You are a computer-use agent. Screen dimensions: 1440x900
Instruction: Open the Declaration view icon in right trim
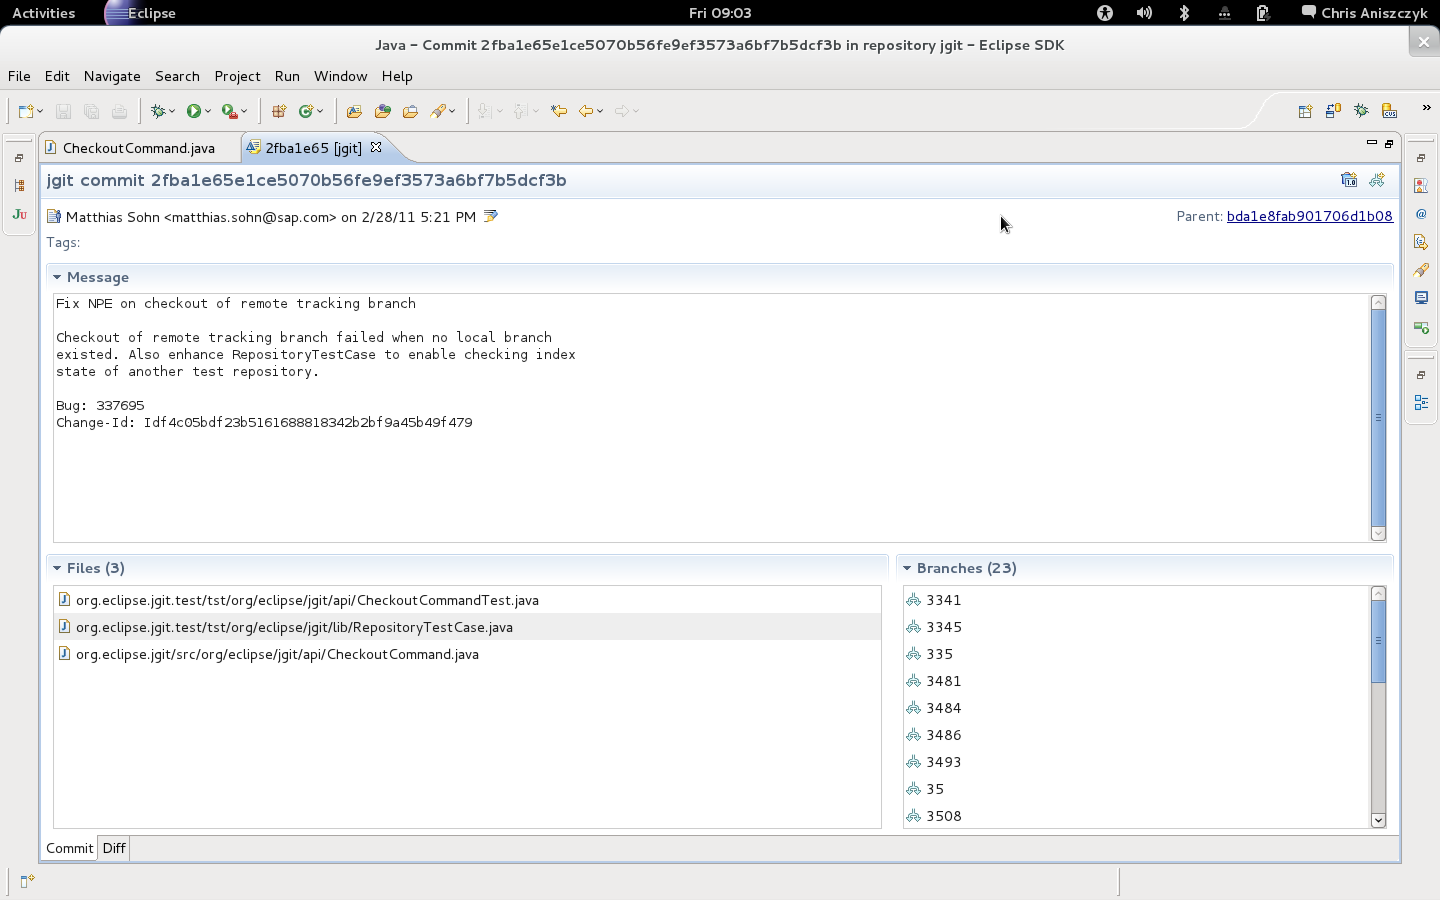1421,242
